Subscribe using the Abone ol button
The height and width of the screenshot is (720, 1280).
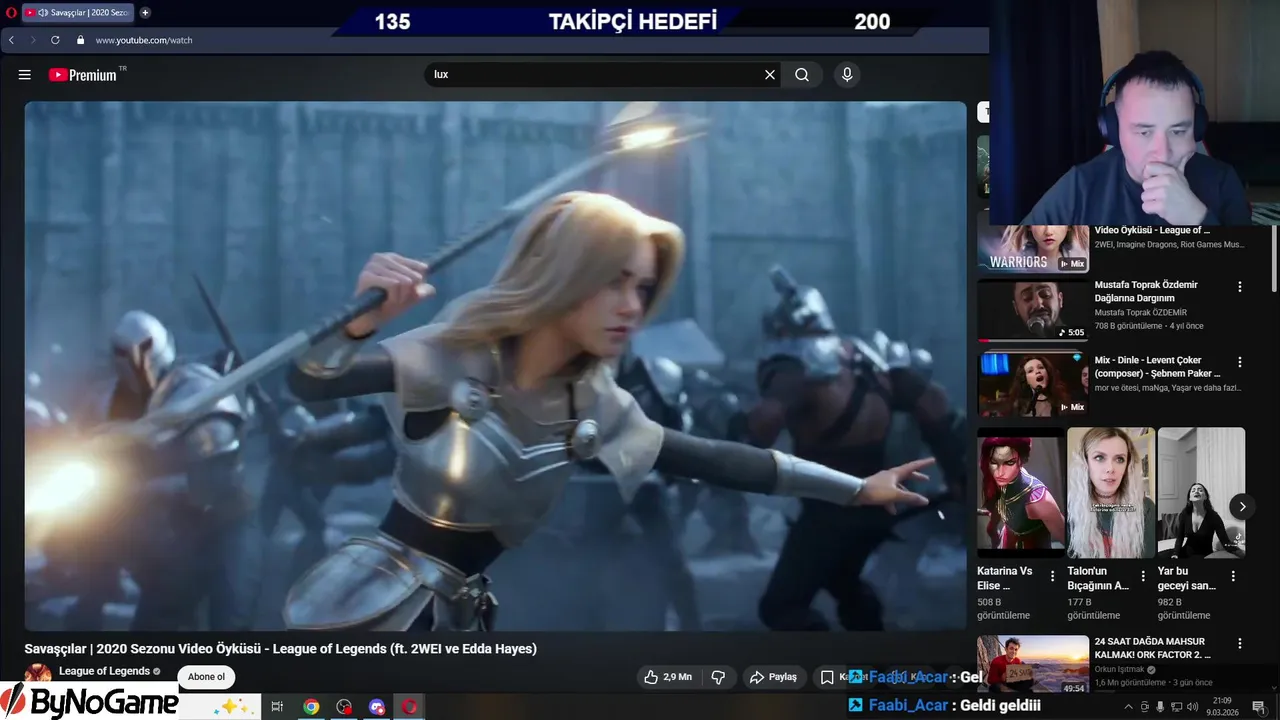tap(206, 677)
